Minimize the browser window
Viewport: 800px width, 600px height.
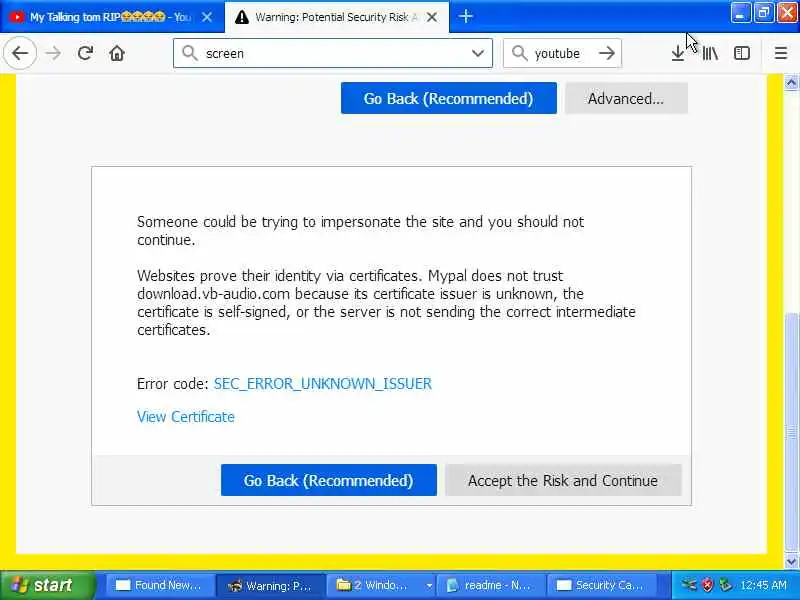(740, 13)
